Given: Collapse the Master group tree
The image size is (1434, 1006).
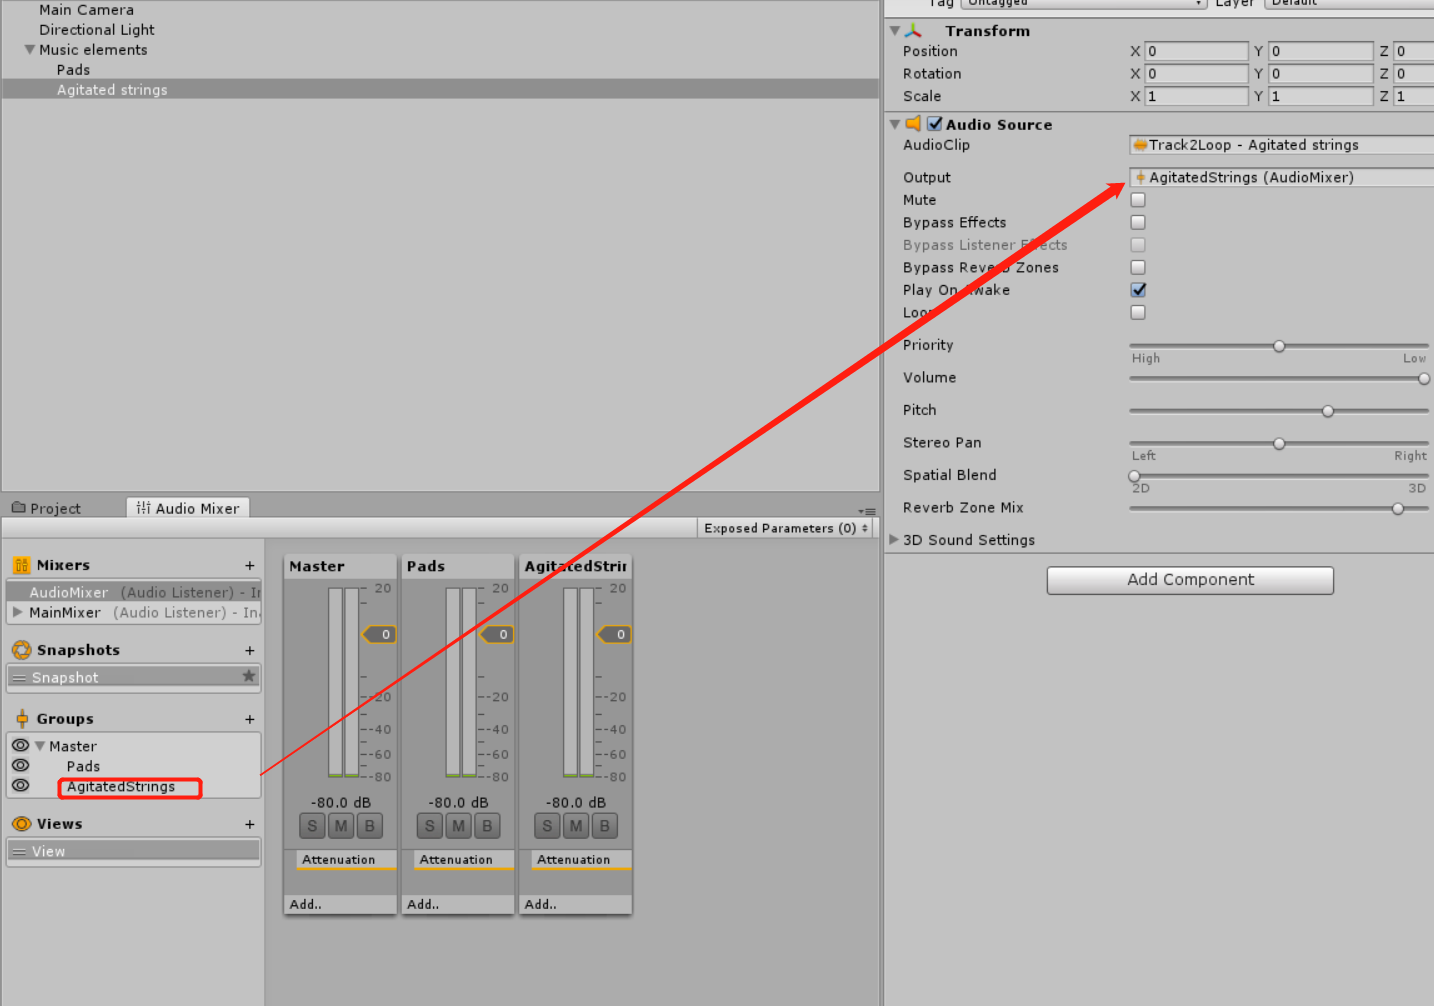Looking at the screenshot, I should pyautogui.click(x=40, y=746).
